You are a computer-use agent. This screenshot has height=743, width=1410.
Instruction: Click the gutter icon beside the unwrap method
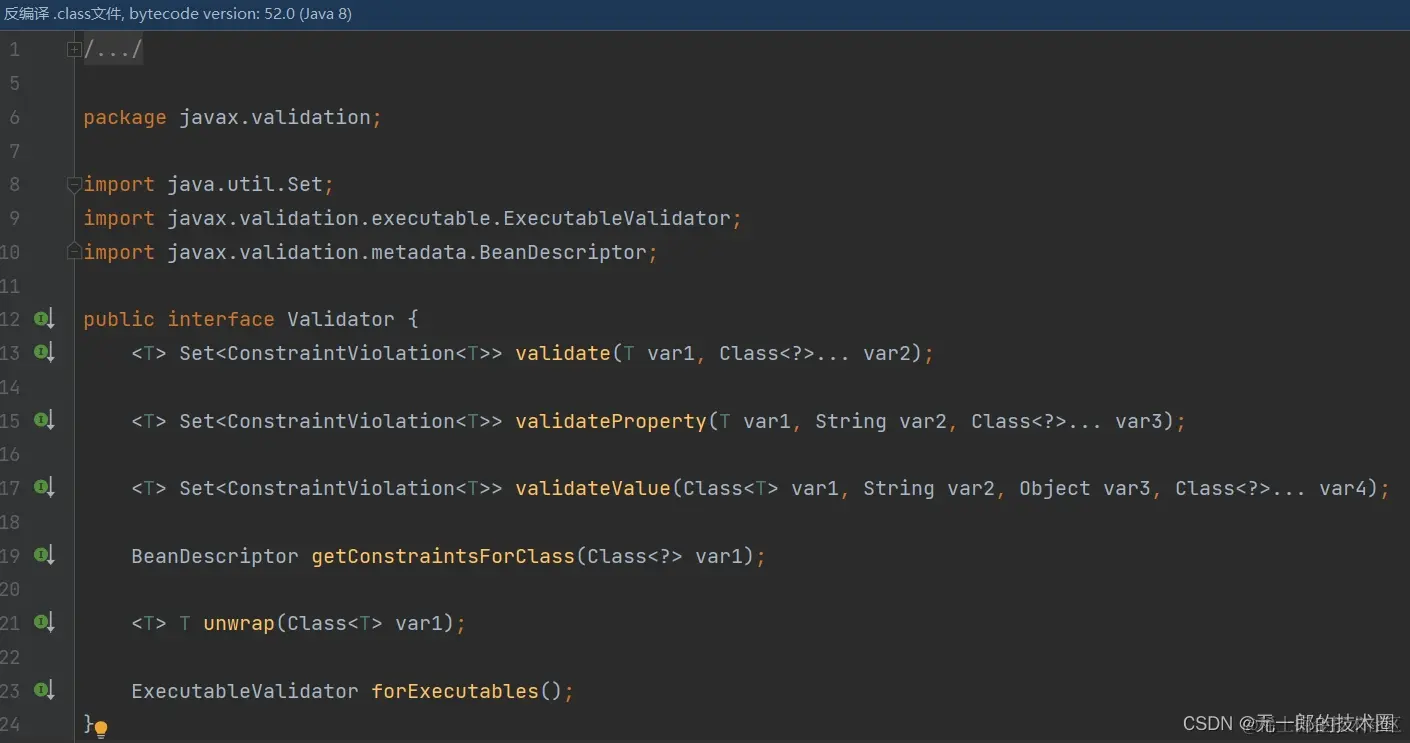point(43,623)
